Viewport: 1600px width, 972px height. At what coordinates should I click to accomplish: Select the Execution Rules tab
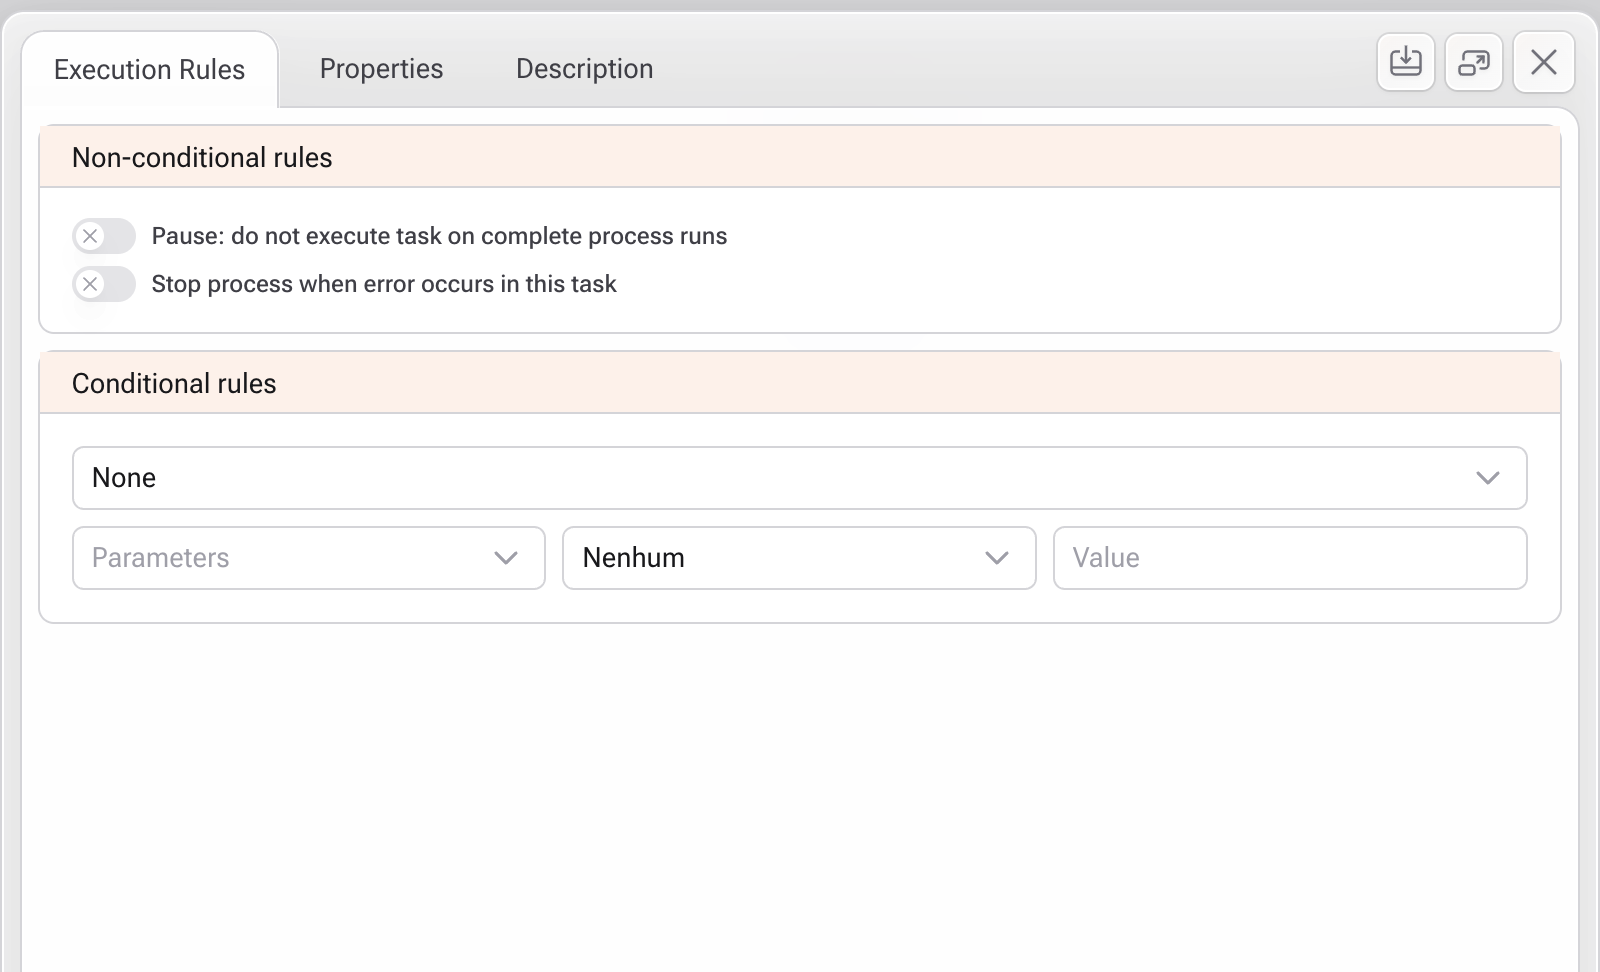(x=149, y=70)
